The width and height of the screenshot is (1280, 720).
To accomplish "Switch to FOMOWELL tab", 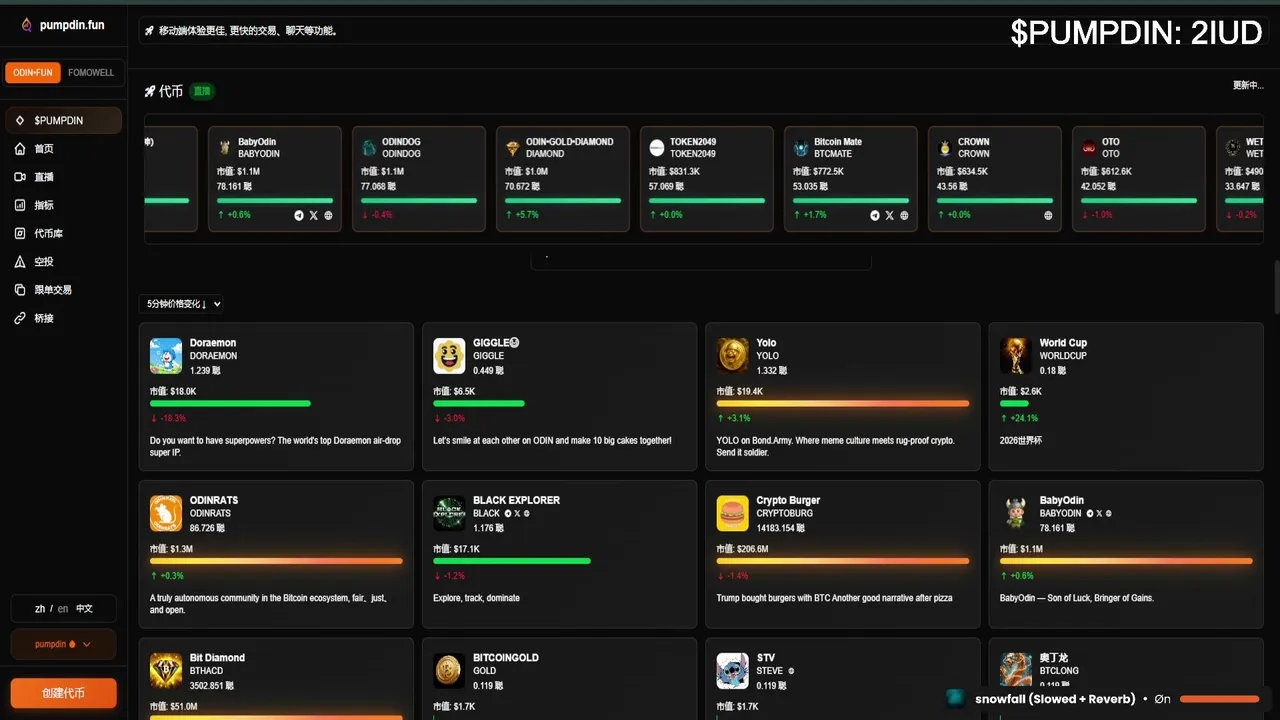I will [x=91, y=73].
